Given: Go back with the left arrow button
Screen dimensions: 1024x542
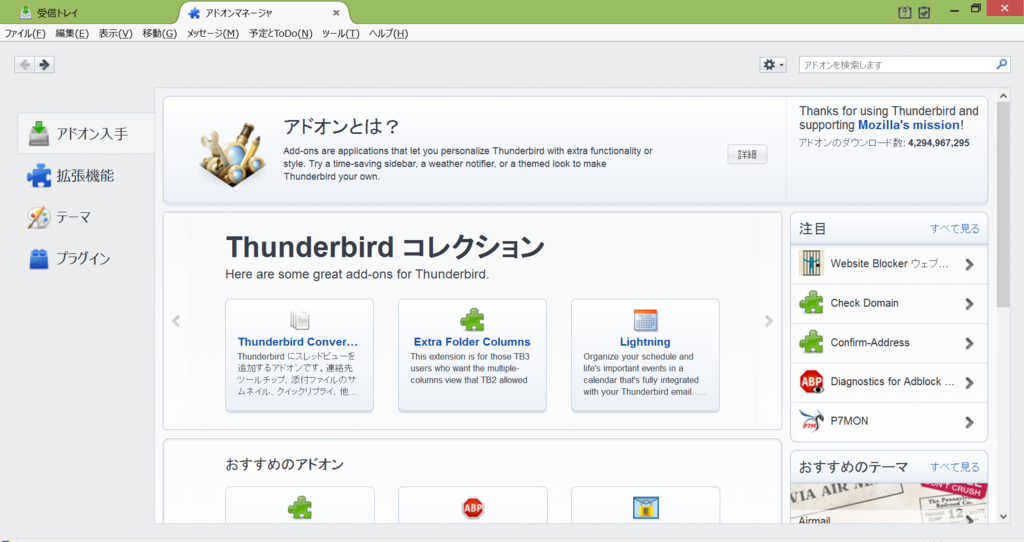Looking at the screenshot, I should pos(25,64).
